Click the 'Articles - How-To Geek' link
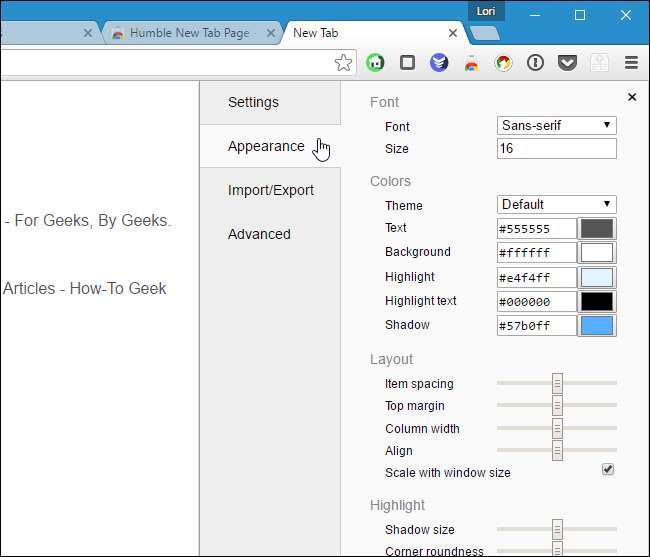650x557 pixels. [x=85, y=288]
